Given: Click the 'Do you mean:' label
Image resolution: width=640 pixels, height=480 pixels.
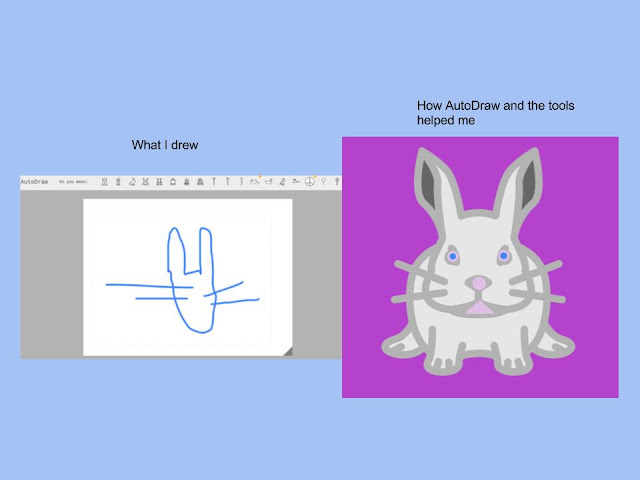Looking at the screenshot, I should 73,182.
